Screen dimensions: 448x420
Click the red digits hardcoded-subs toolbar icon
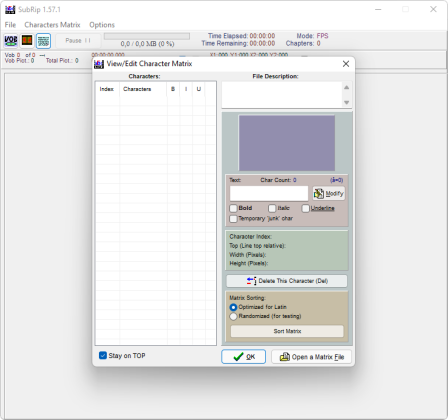(27, 41)
